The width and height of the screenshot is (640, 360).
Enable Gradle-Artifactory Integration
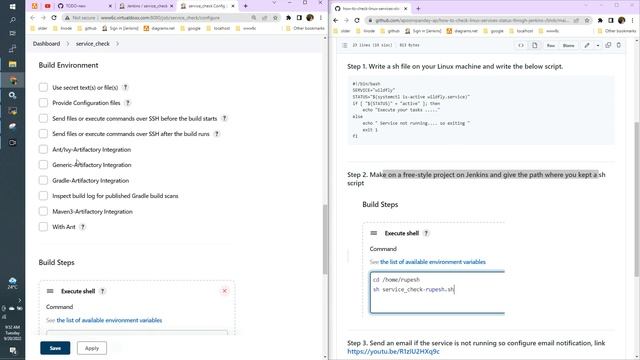43,180
